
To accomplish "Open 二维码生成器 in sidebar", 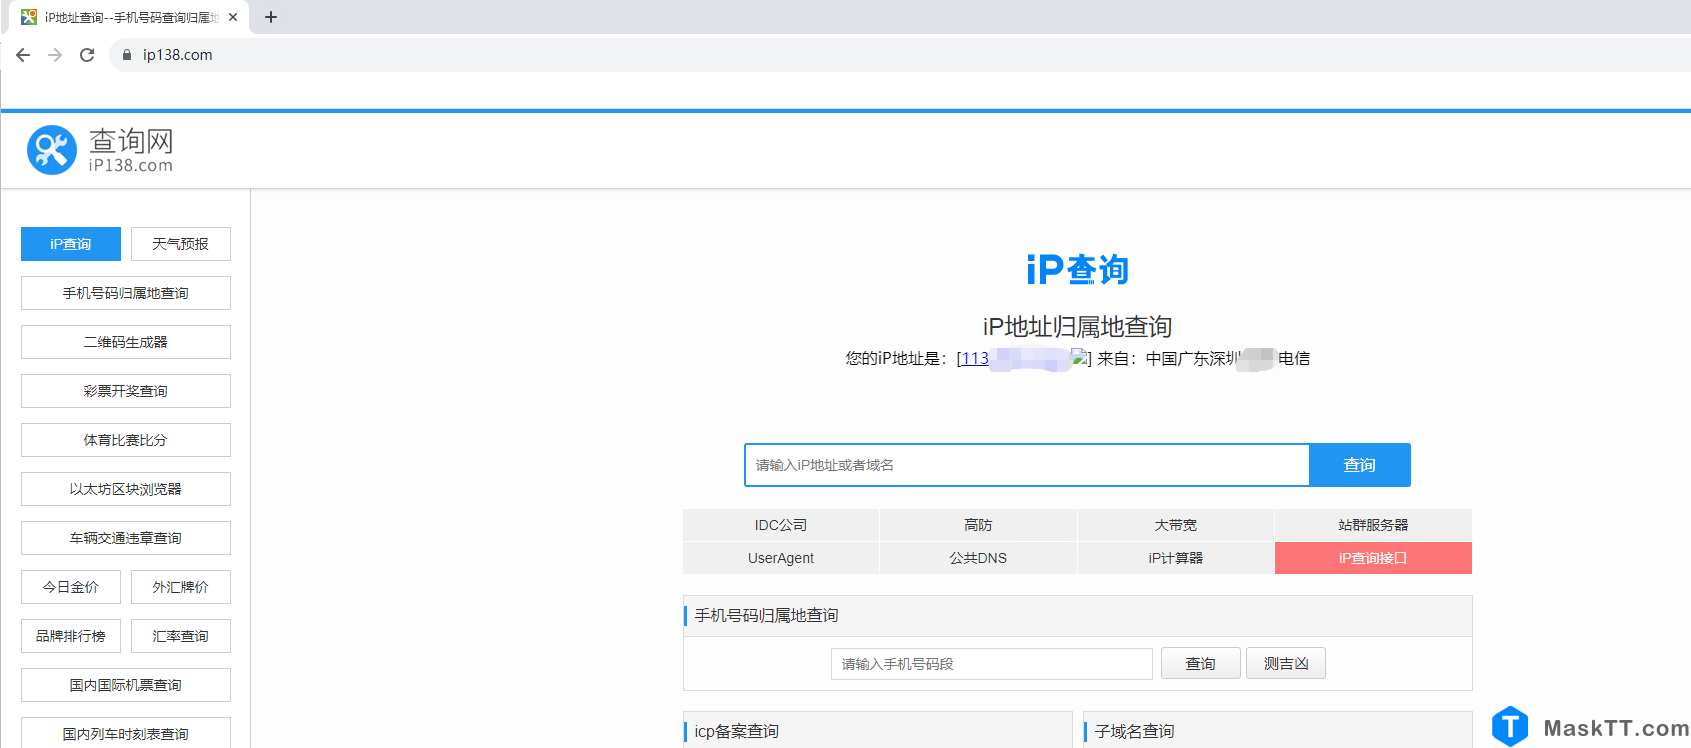I will [x=126, y=342].
